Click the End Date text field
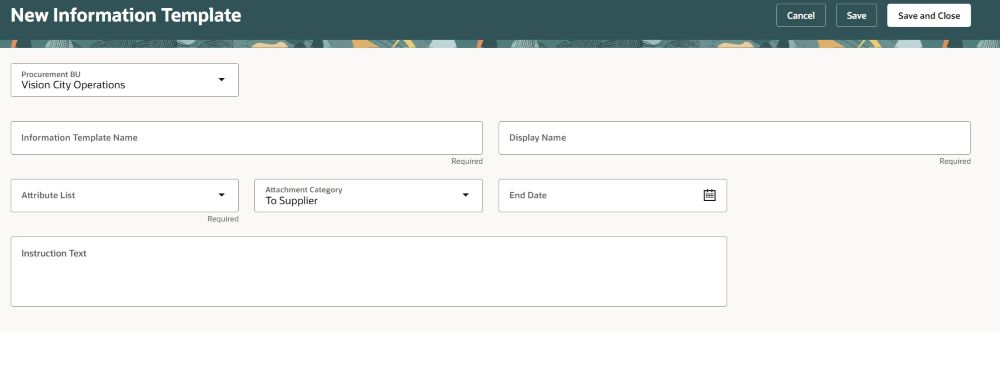This screenshot has width=1000, height=388. pyautogui.click(x=612, y=195)
